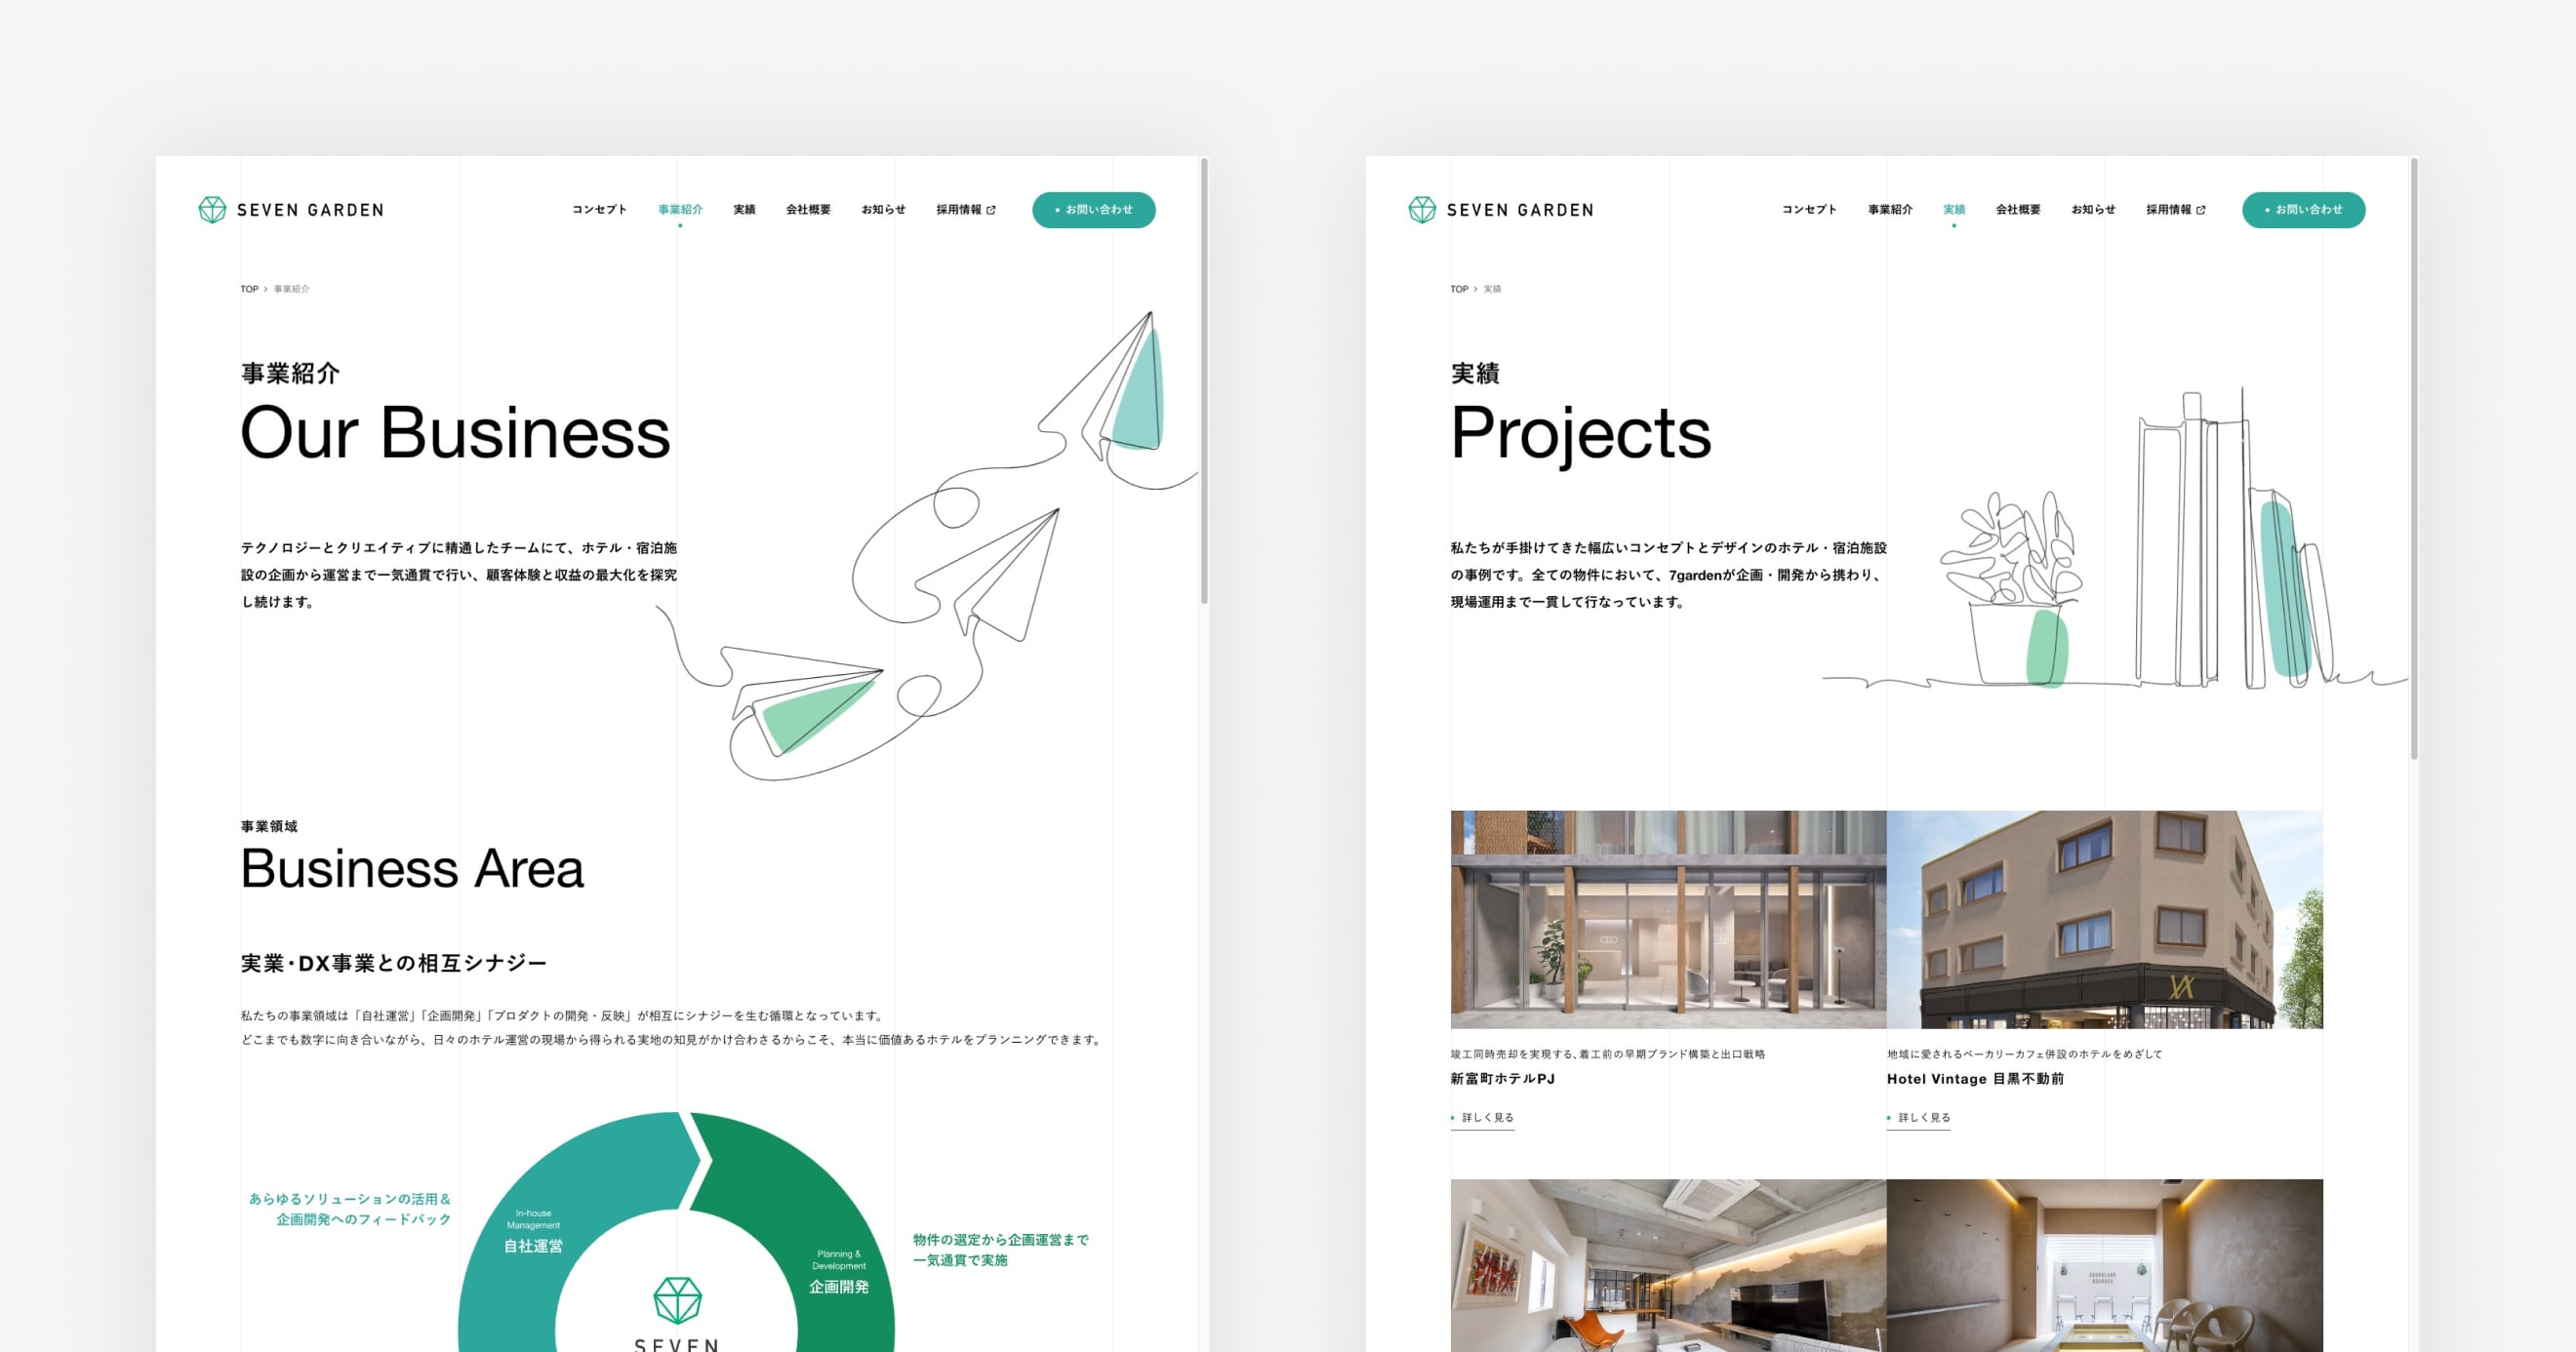Click Seven Garden logo icon on left page
2576x1352 pixels.
pos(212,210)
